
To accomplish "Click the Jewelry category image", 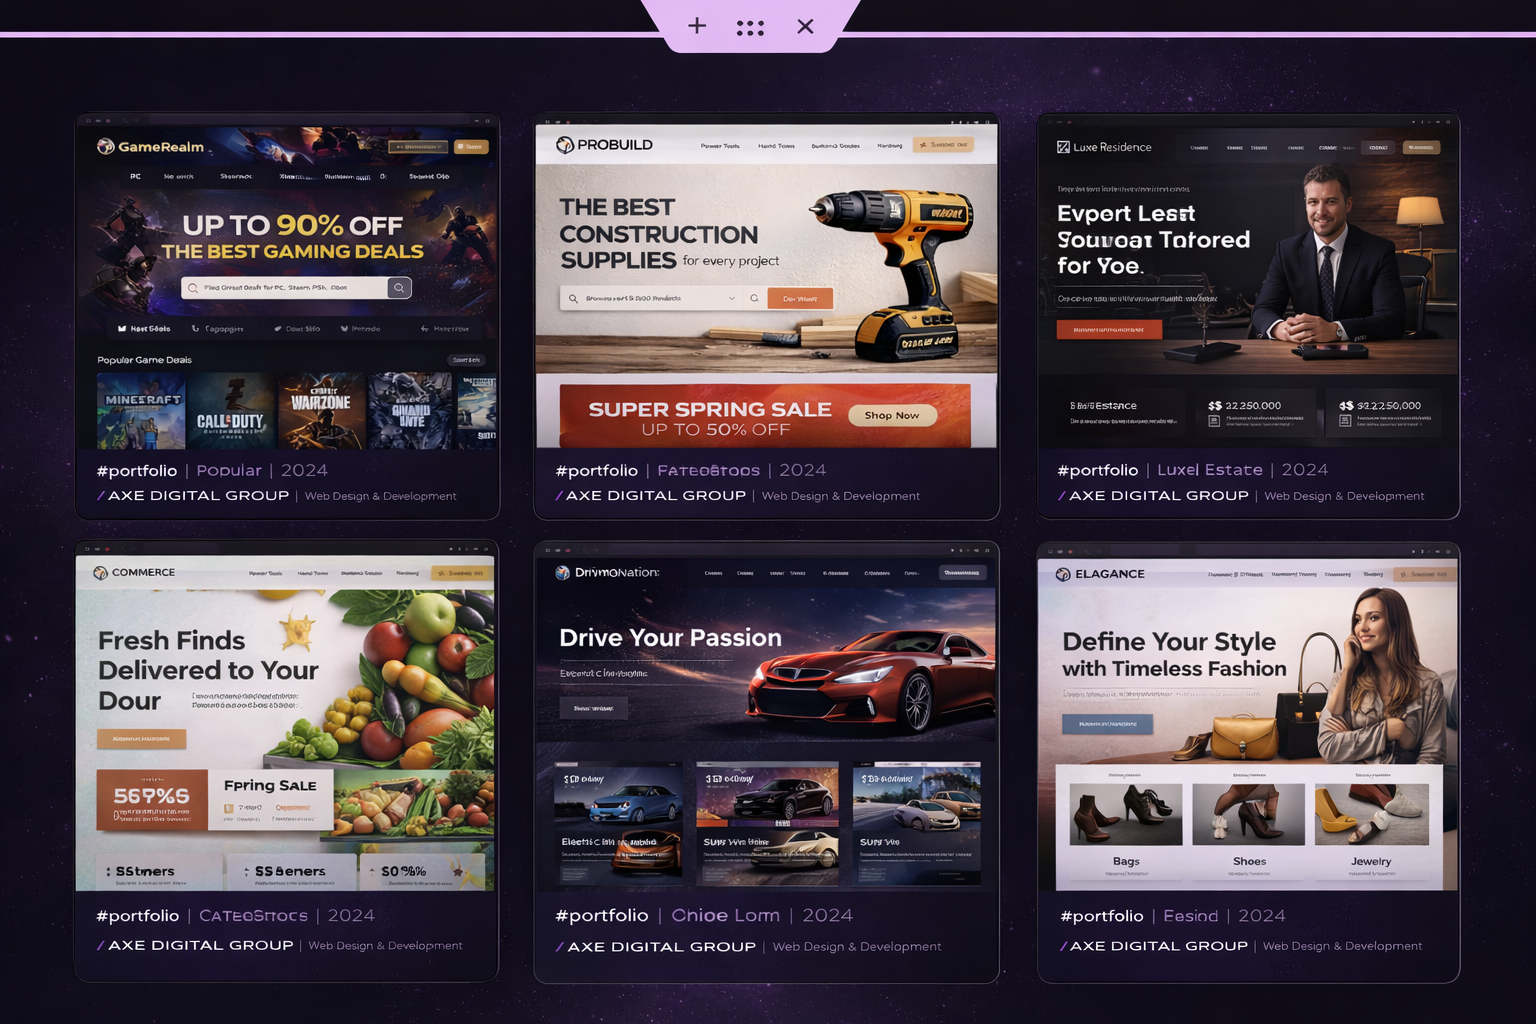I will point(1371,814).
